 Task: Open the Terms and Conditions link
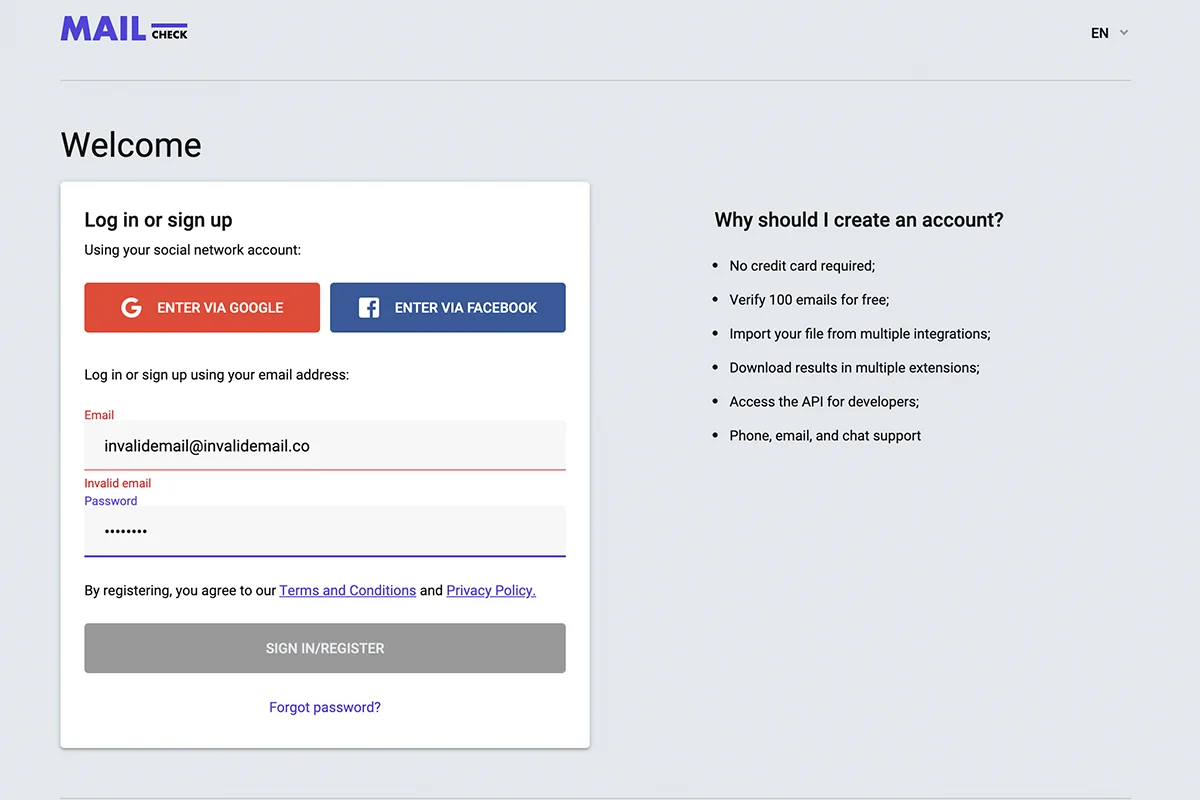pos(347,591)
